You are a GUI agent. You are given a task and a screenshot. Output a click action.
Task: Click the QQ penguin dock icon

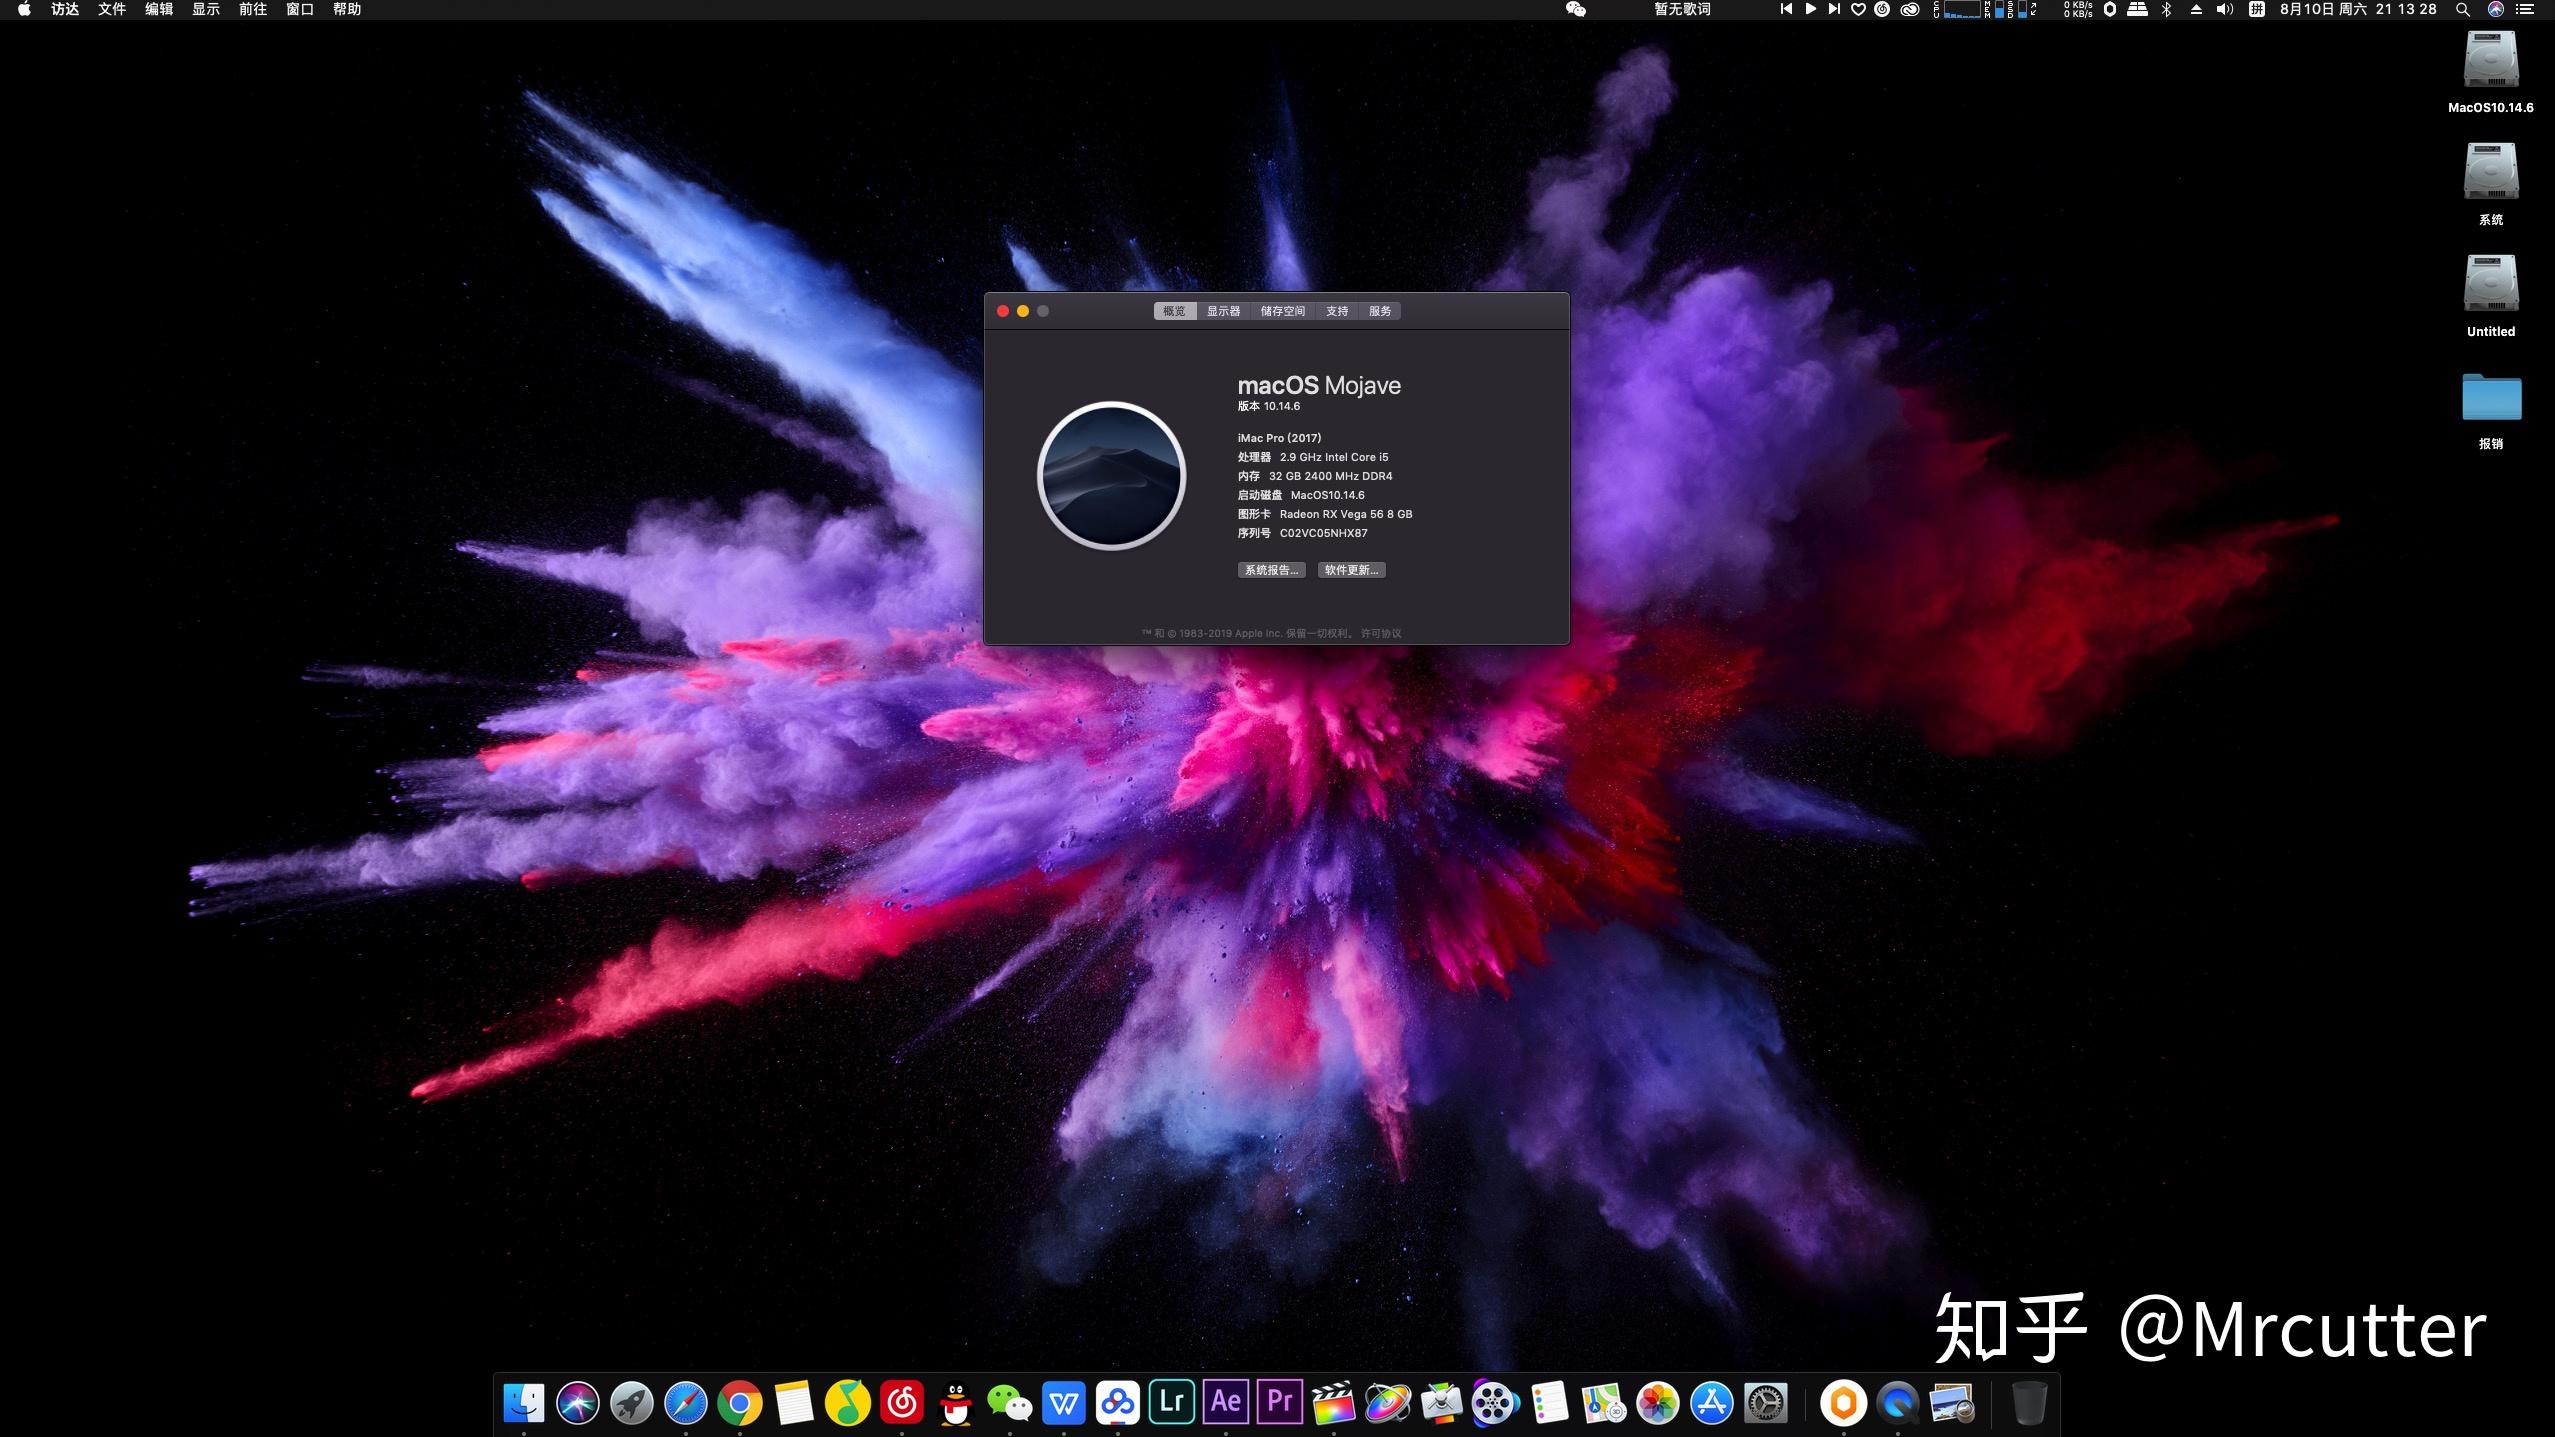956,1404
